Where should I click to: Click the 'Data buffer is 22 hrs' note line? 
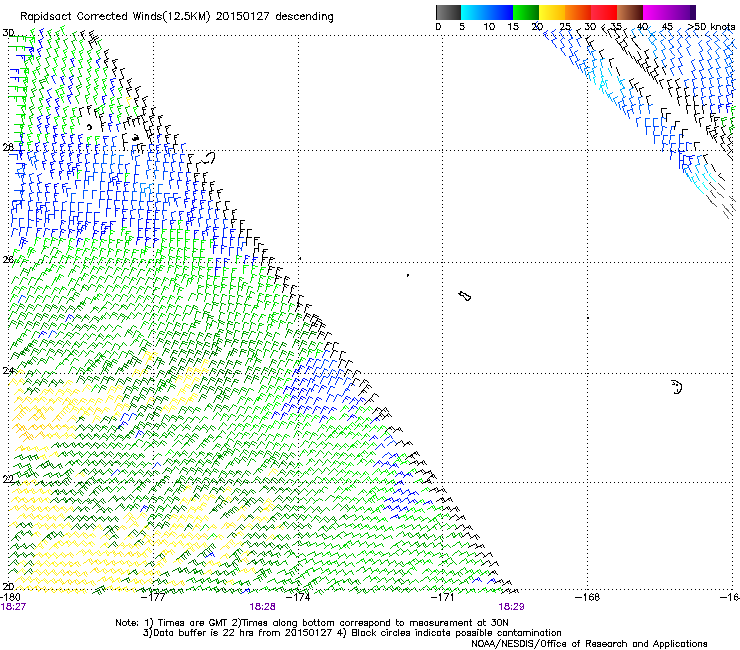point(352,633)
